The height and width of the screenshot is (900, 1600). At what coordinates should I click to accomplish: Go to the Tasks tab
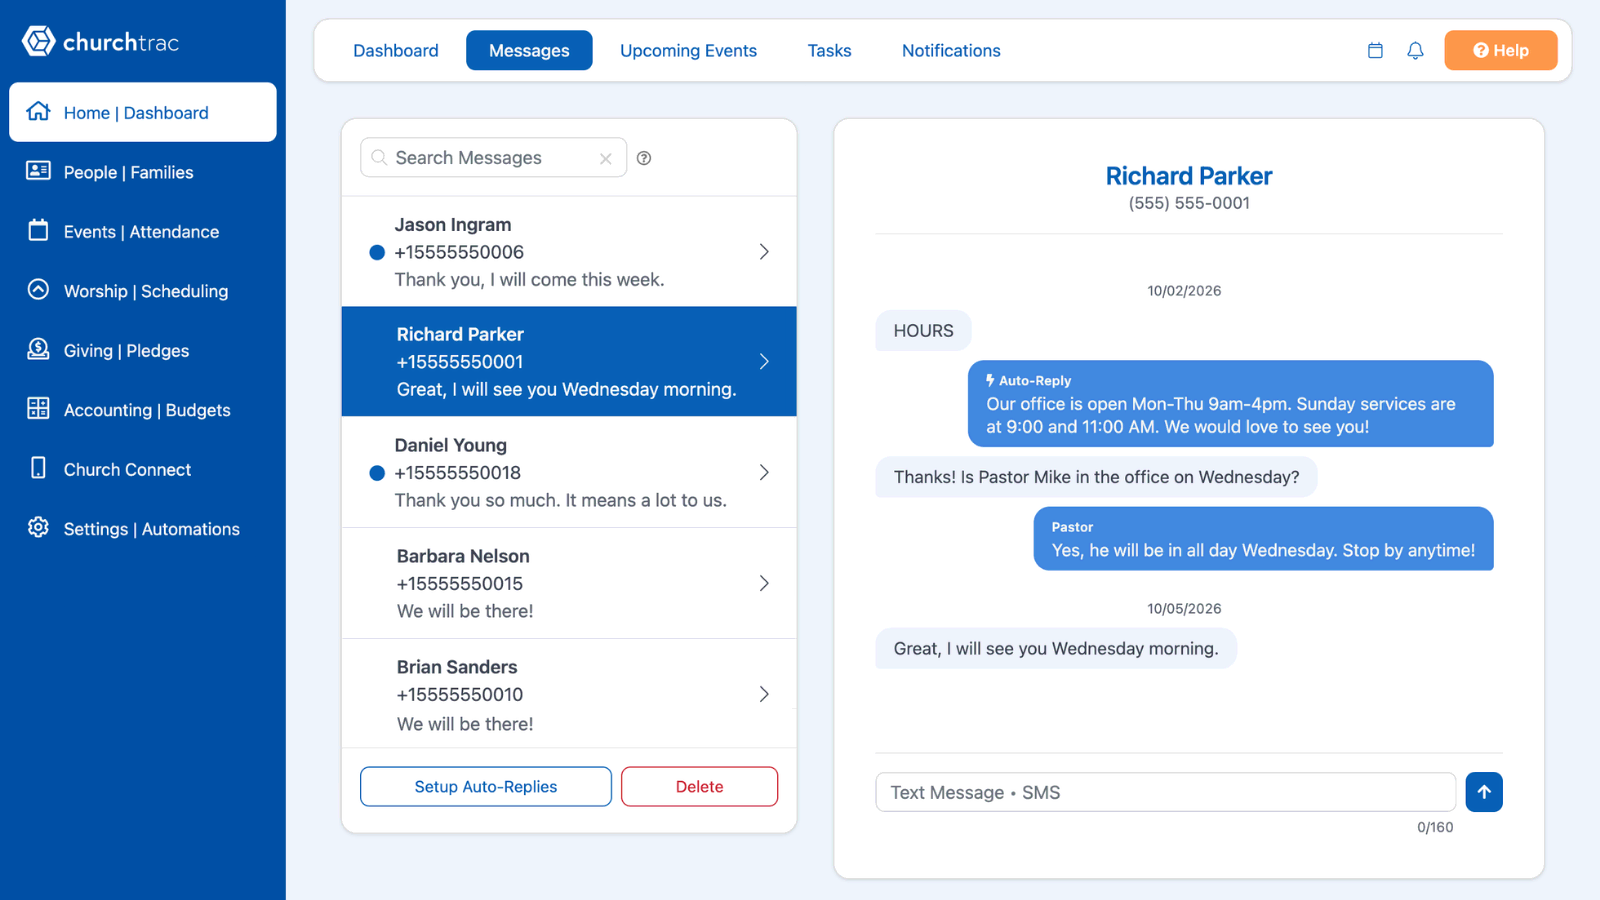tap(829, 50)
